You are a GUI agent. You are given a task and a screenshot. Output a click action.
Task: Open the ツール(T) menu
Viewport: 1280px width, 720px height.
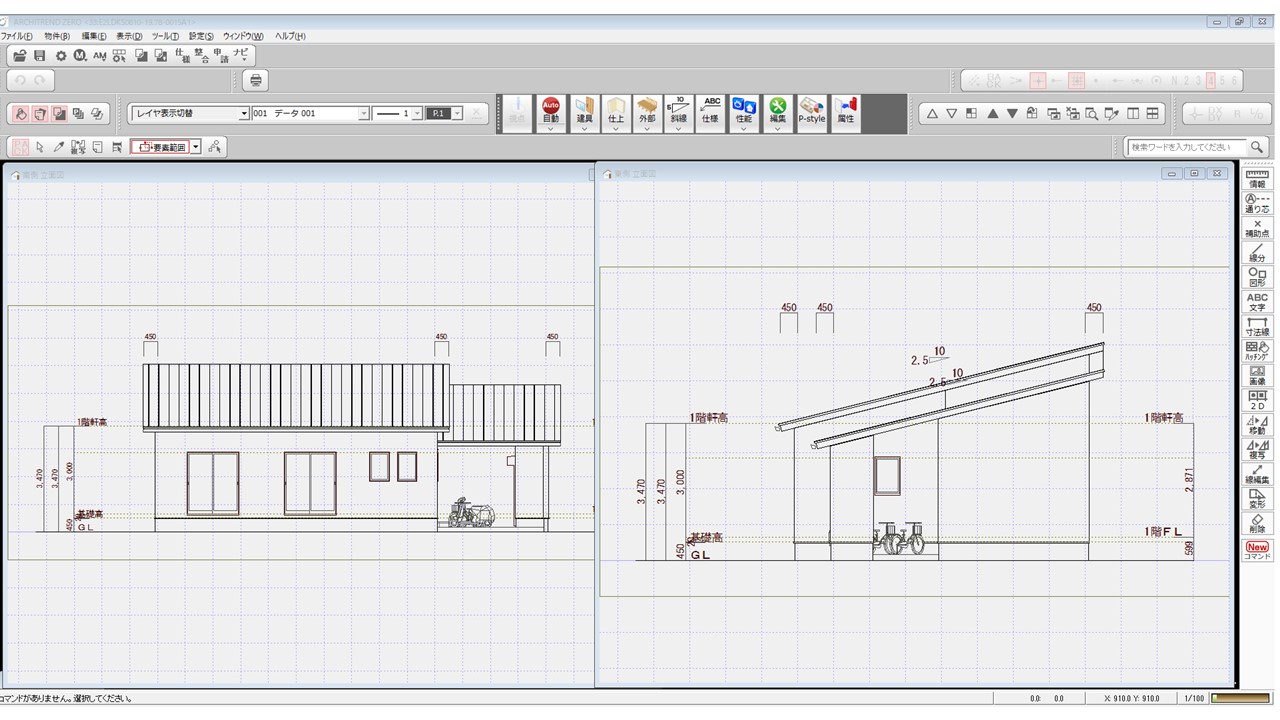[165, 36]
